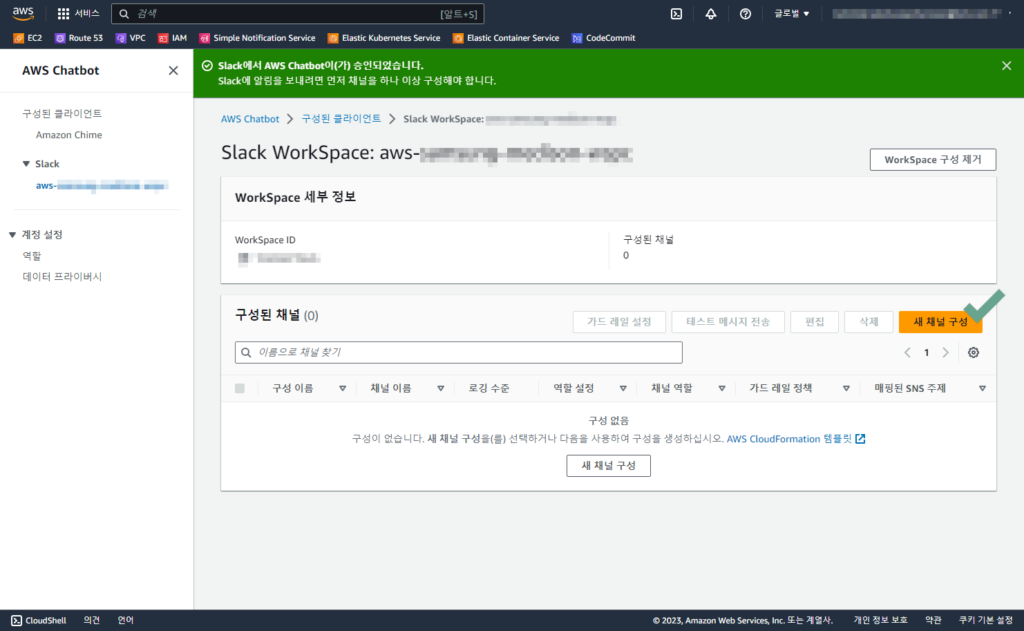Expand the Global region dropdown
This screenshot has height=631, width=1024.
click(x=792, y=14)
